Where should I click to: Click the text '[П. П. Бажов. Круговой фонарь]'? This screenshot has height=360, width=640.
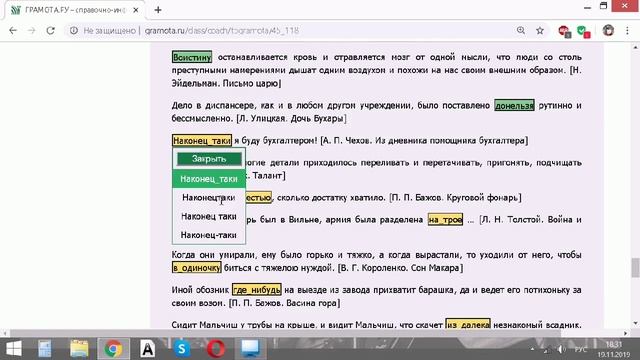[x=455, y=198]
